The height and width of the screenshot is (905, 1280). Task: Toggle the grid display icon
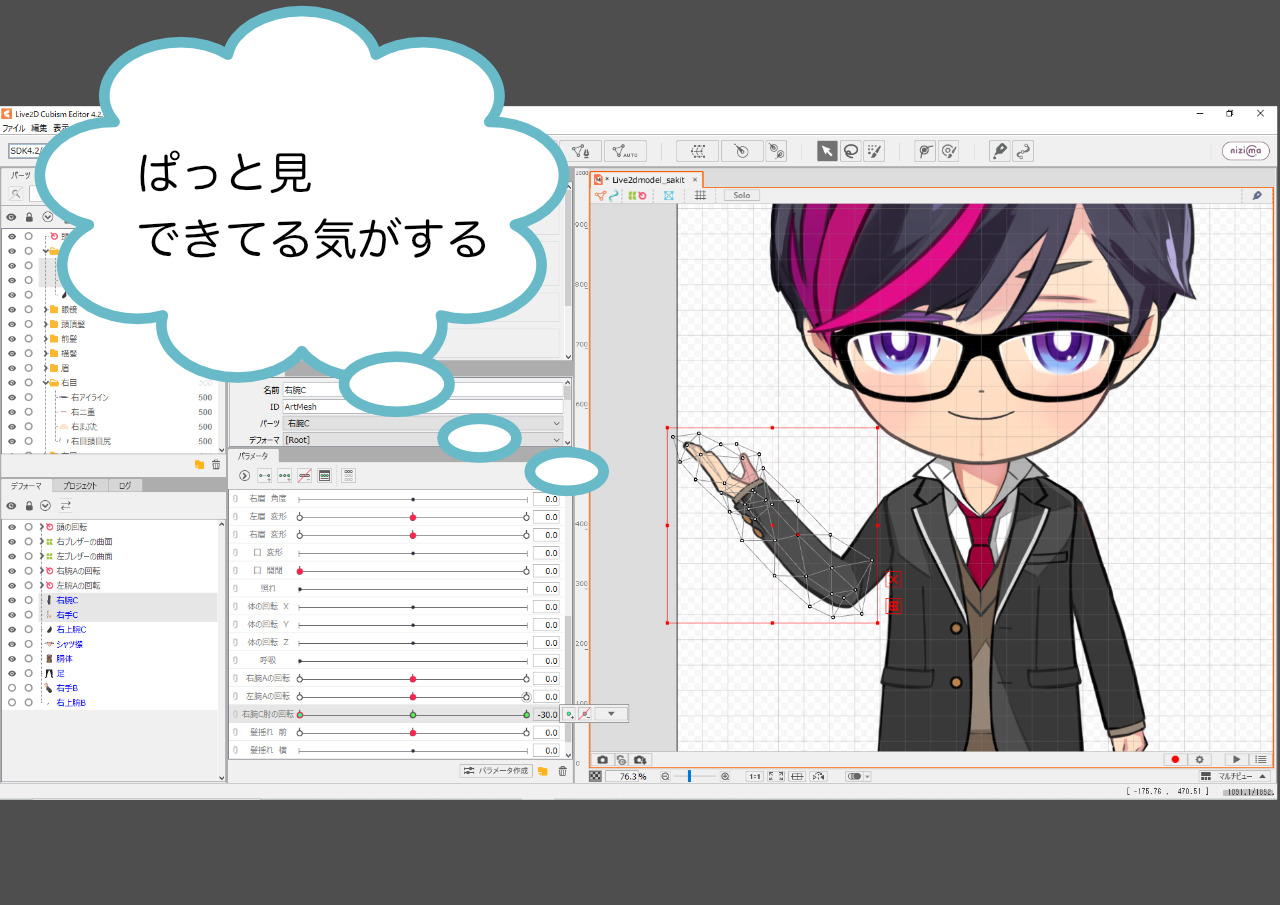point(700,195)
